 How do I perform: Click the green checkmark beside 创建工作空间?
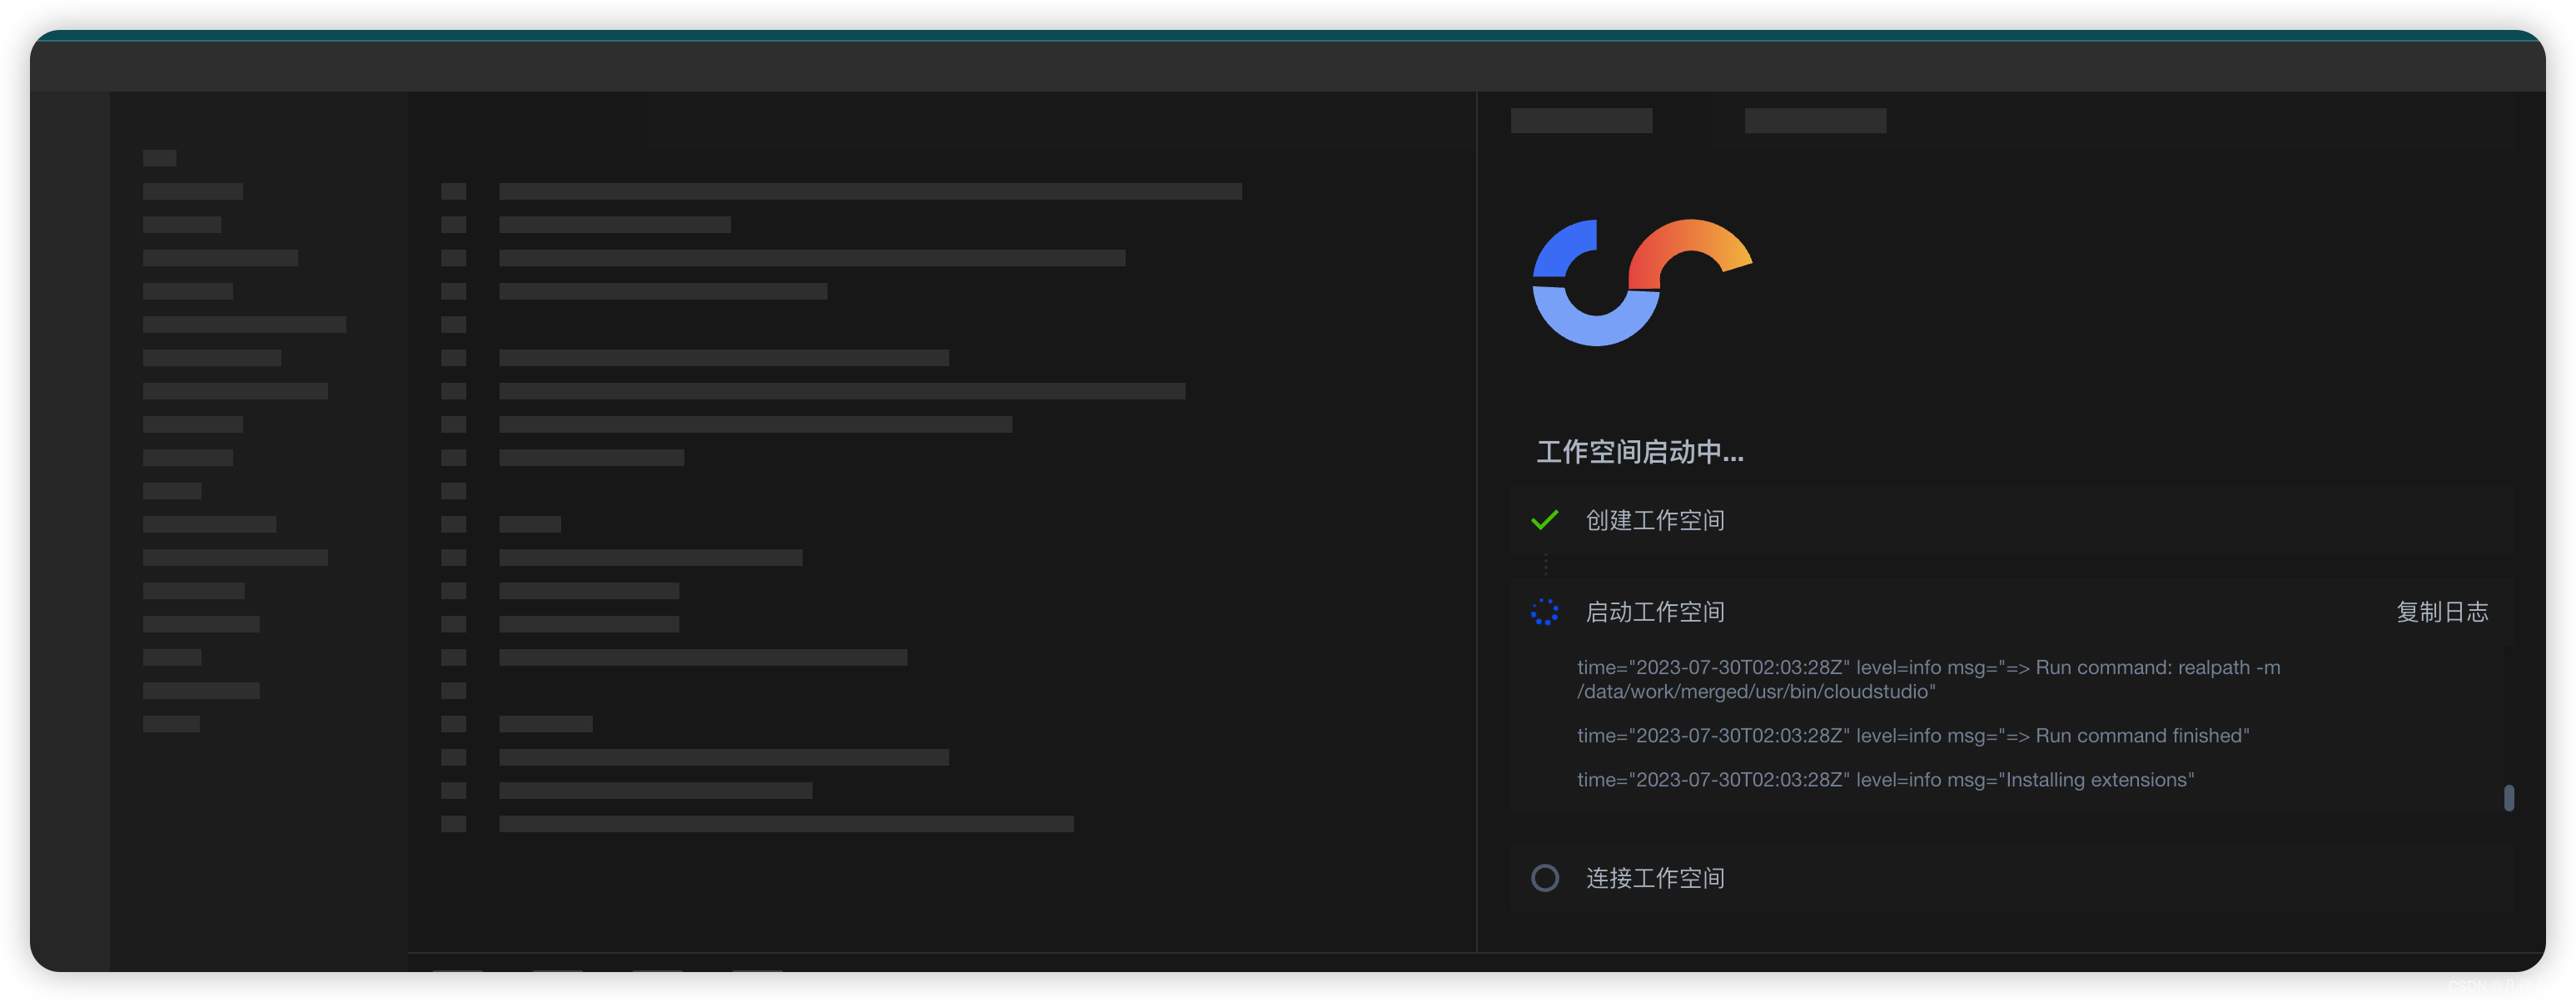pos(1544,520)
